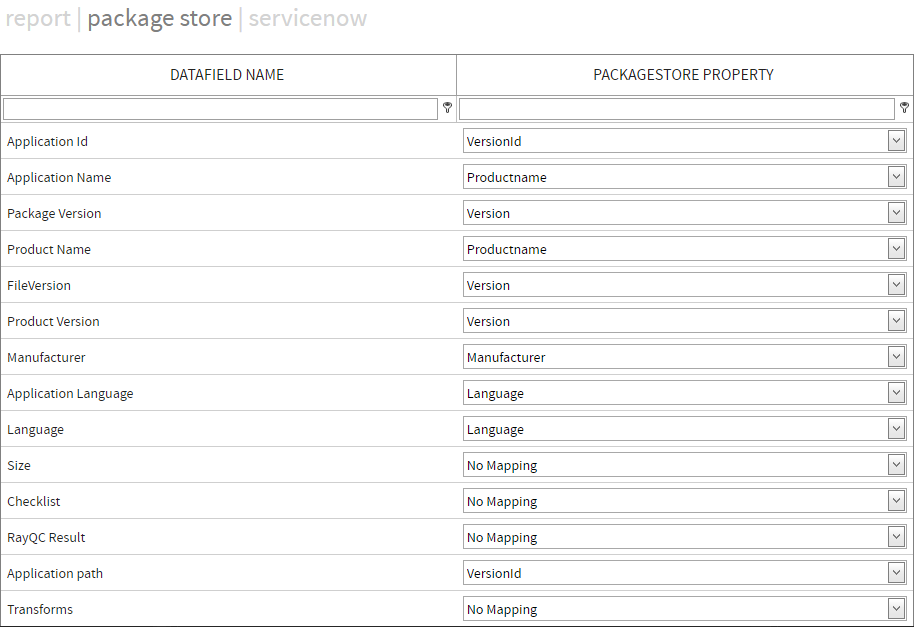The width and height of the screenshot is (914, 627).
Task: Open the No Mapping dropdown for Transforms
Action: coord(896,608)
